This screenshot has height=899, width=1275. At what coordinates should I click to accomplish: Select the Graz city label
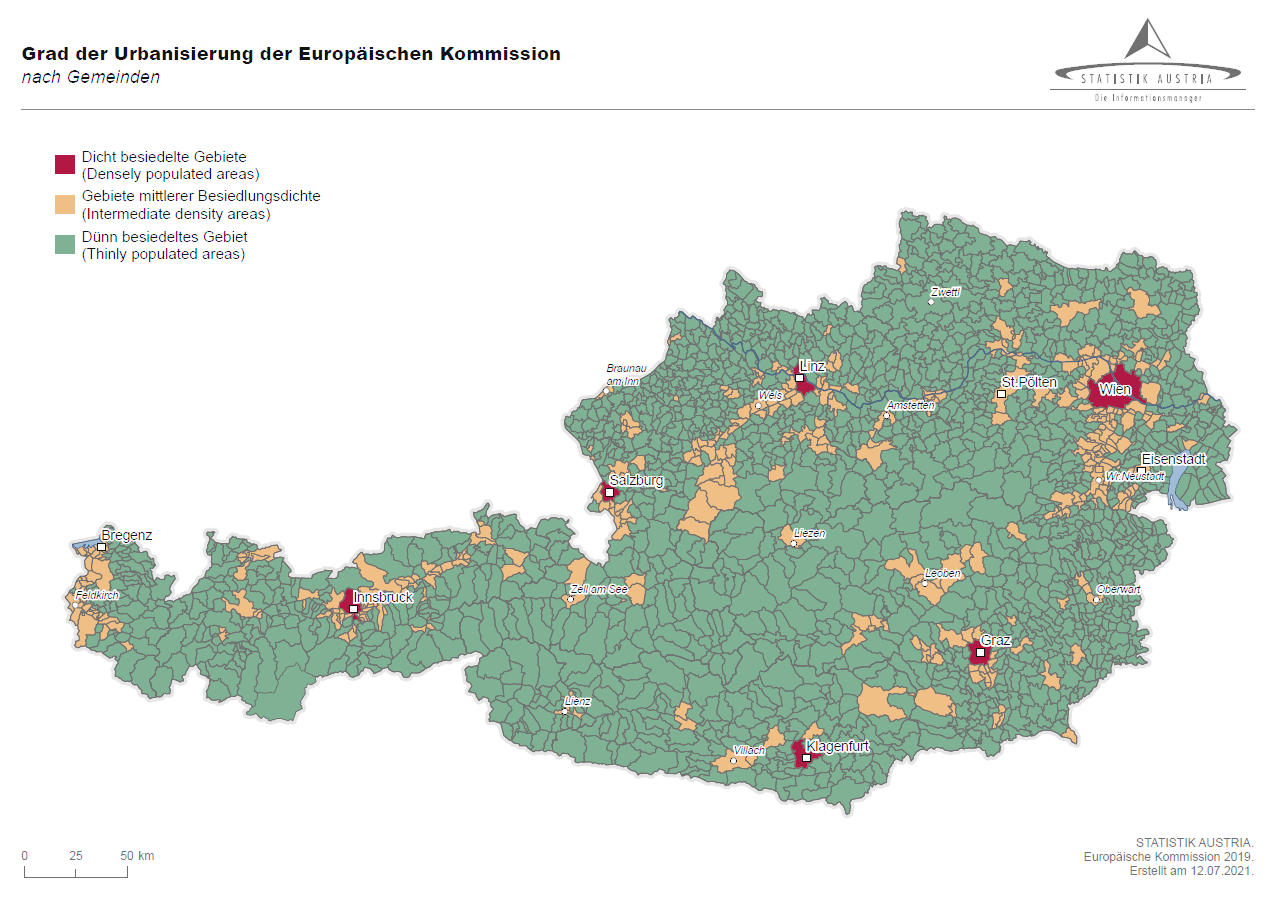click(996, 640)
